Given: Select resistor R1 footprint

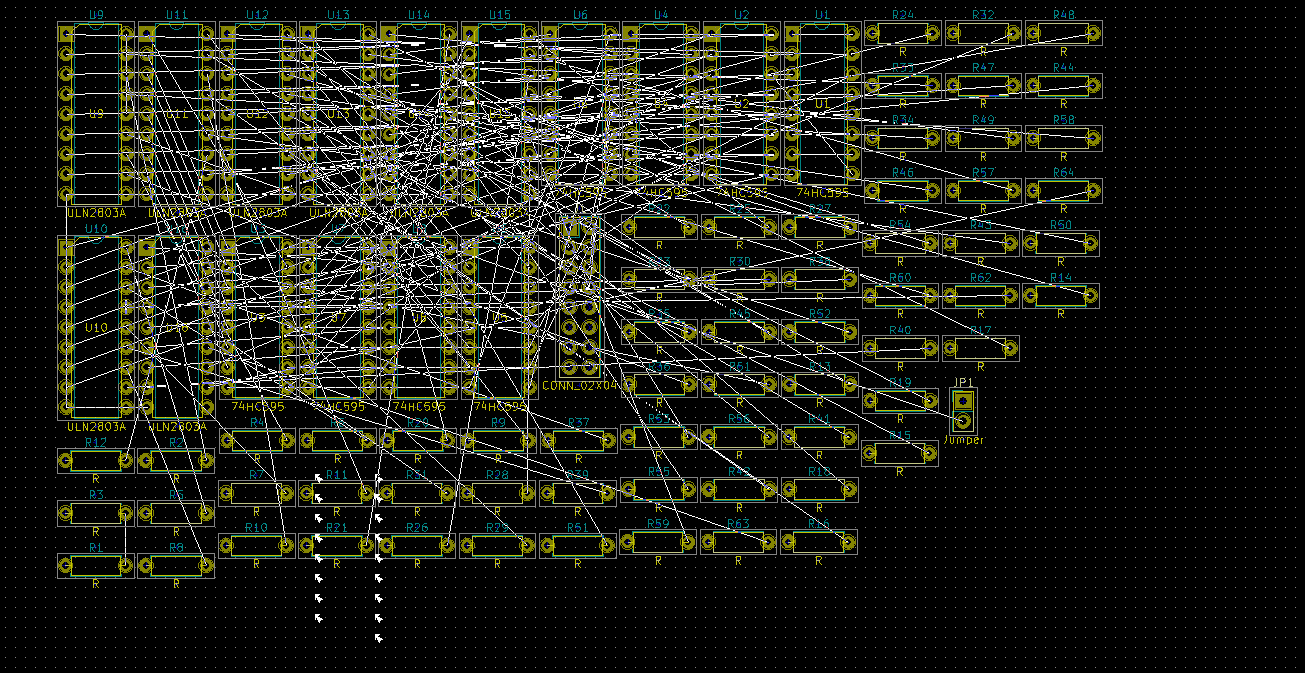Looking at the screenshot, I should tap(96, 565).
